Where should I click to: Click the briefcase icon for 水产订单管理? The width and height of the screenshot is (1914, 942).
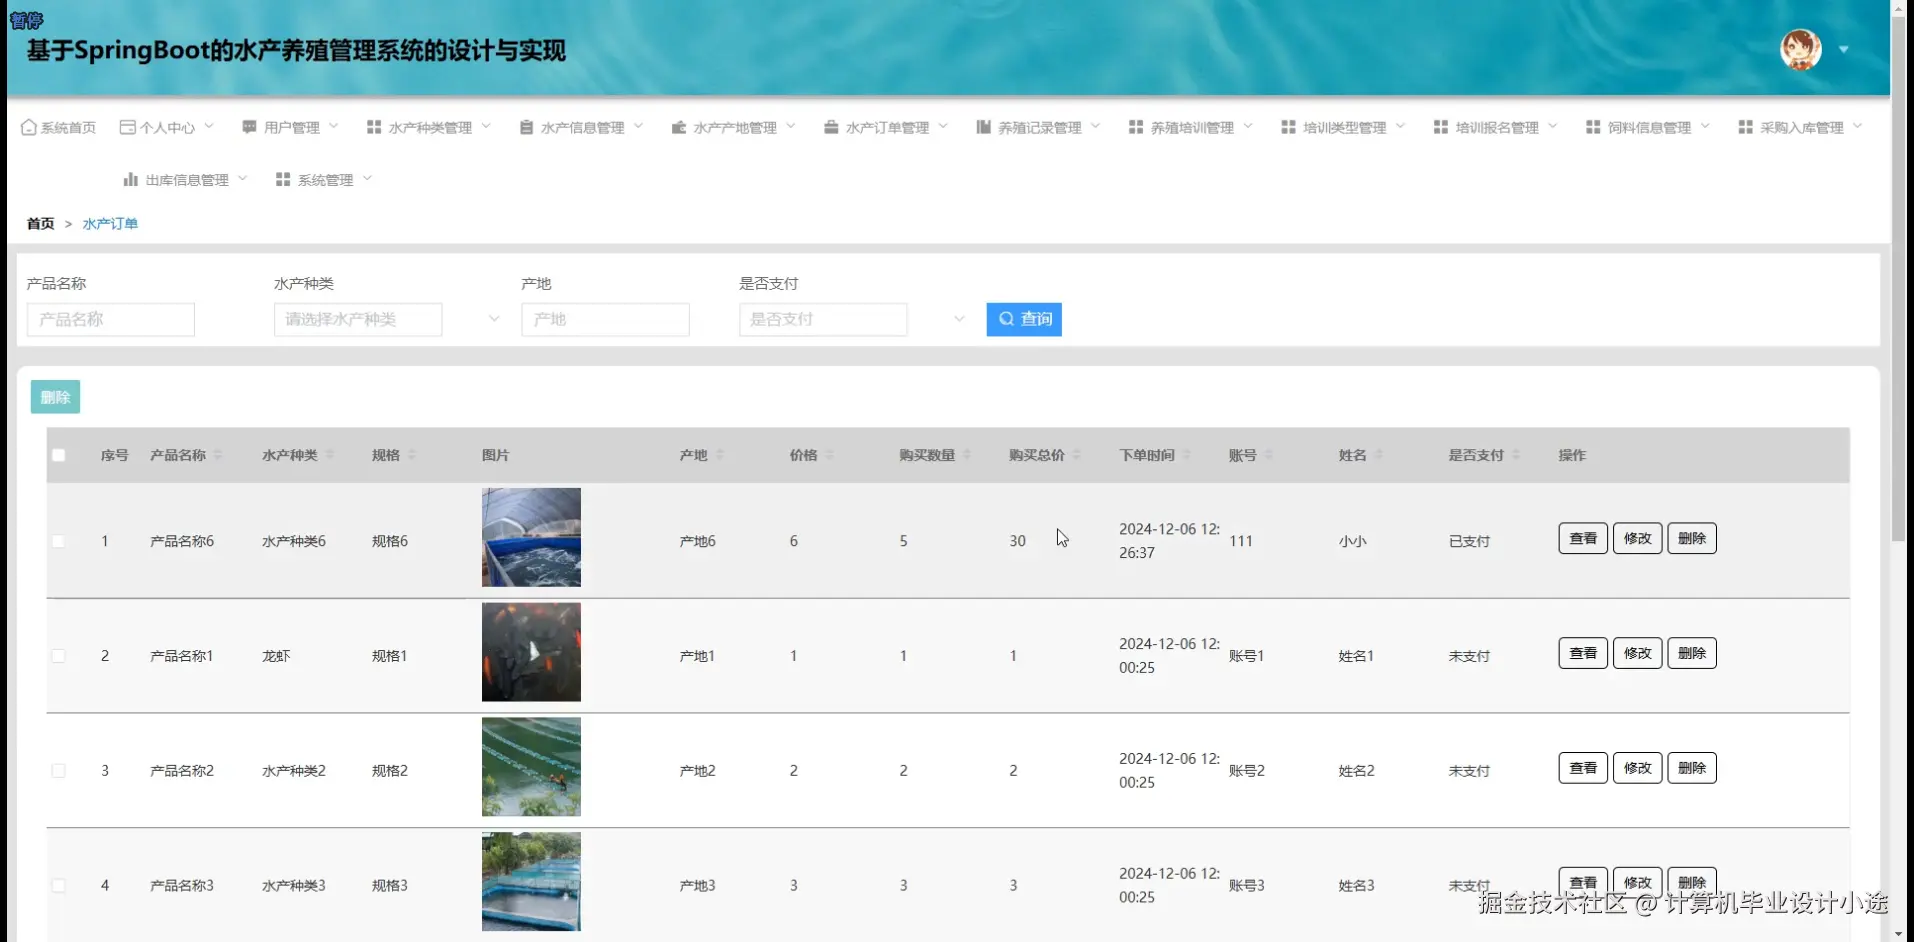click(x=831, y=127)
